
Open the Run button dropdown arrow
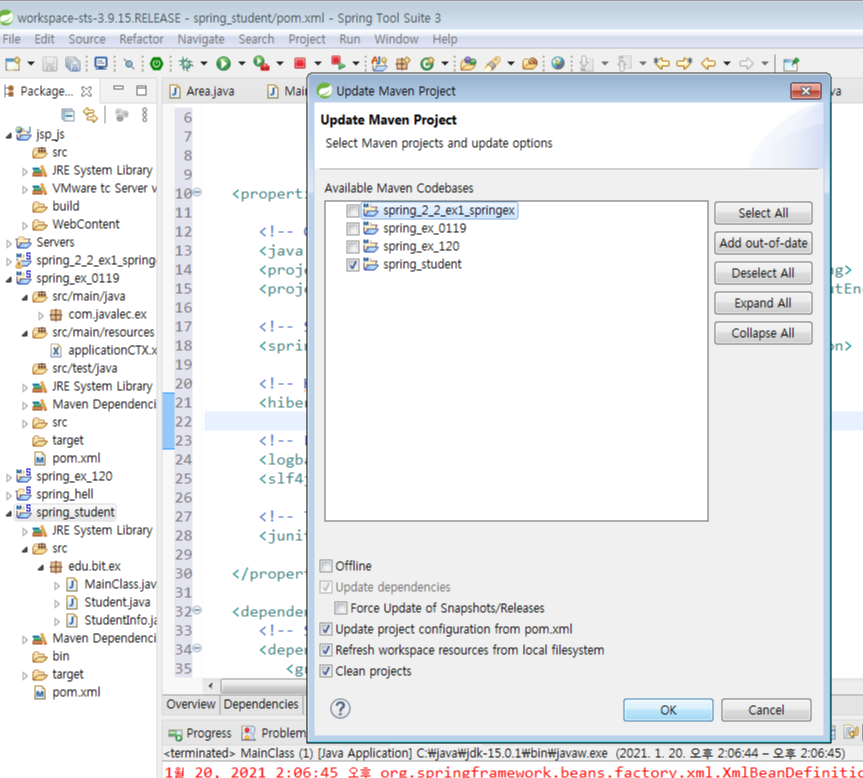click(241, 64)
